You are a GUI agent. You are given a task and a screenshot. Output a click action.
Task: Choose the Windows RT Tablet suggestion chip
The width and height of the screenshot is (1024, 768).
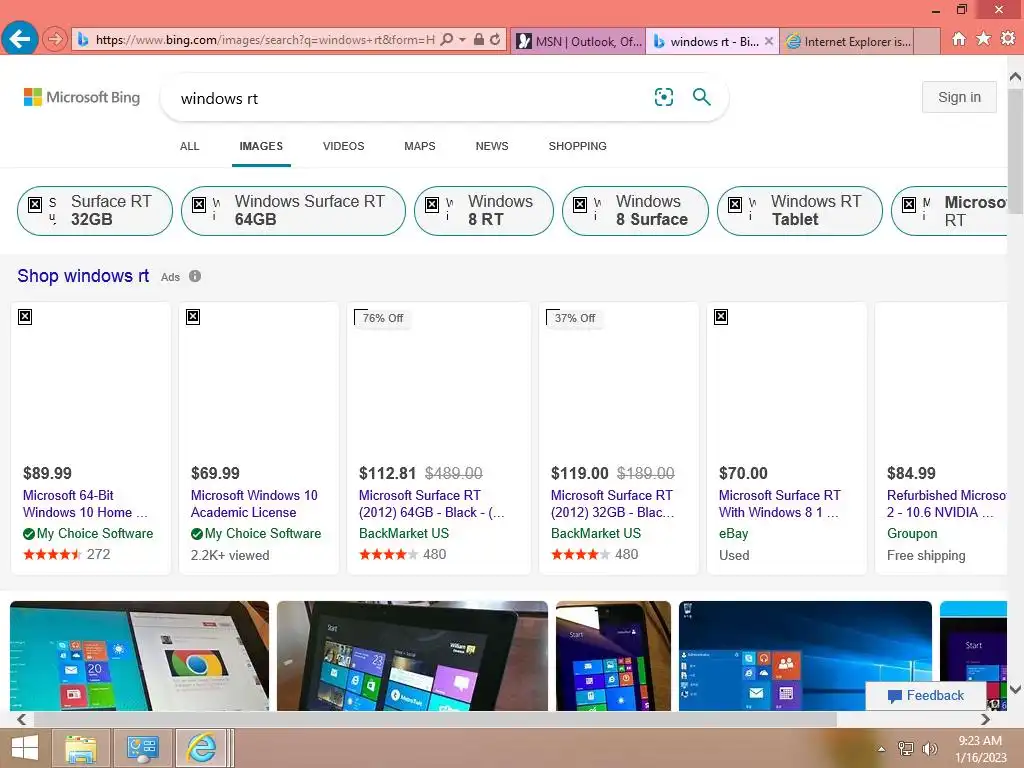pyautogui.click(x=800, y=210)
